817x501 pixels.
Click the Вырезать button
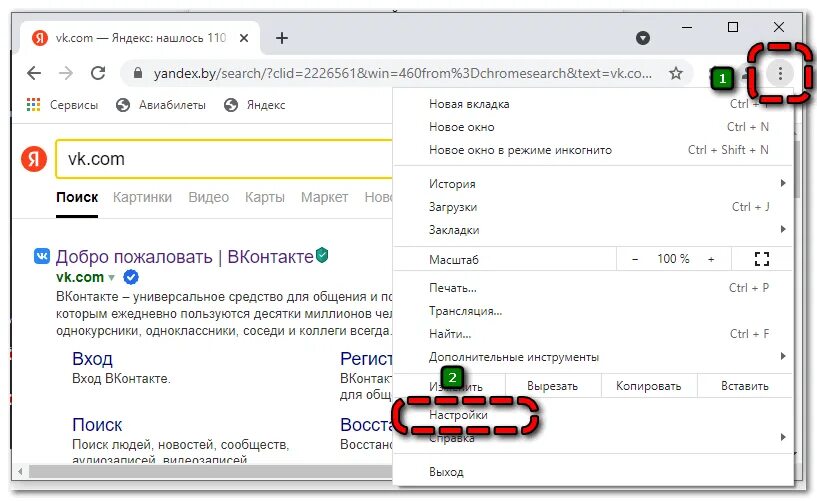click(x=552, y=386)
